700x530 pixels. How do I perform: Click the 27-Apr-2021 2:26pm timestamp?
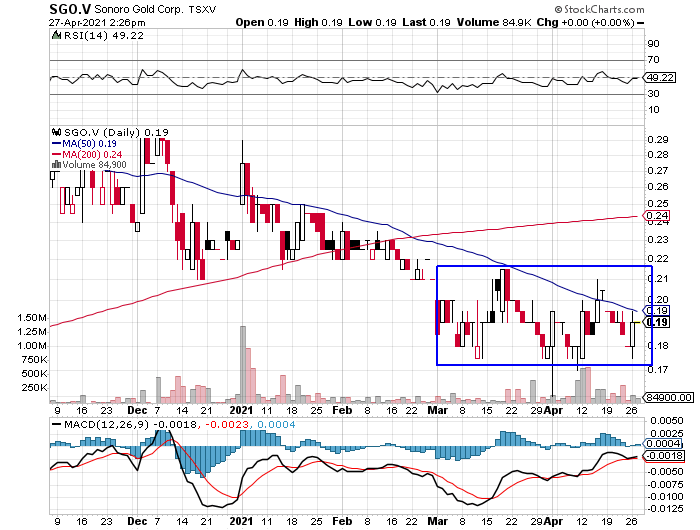pyautogui.click(x=97, y=22)
